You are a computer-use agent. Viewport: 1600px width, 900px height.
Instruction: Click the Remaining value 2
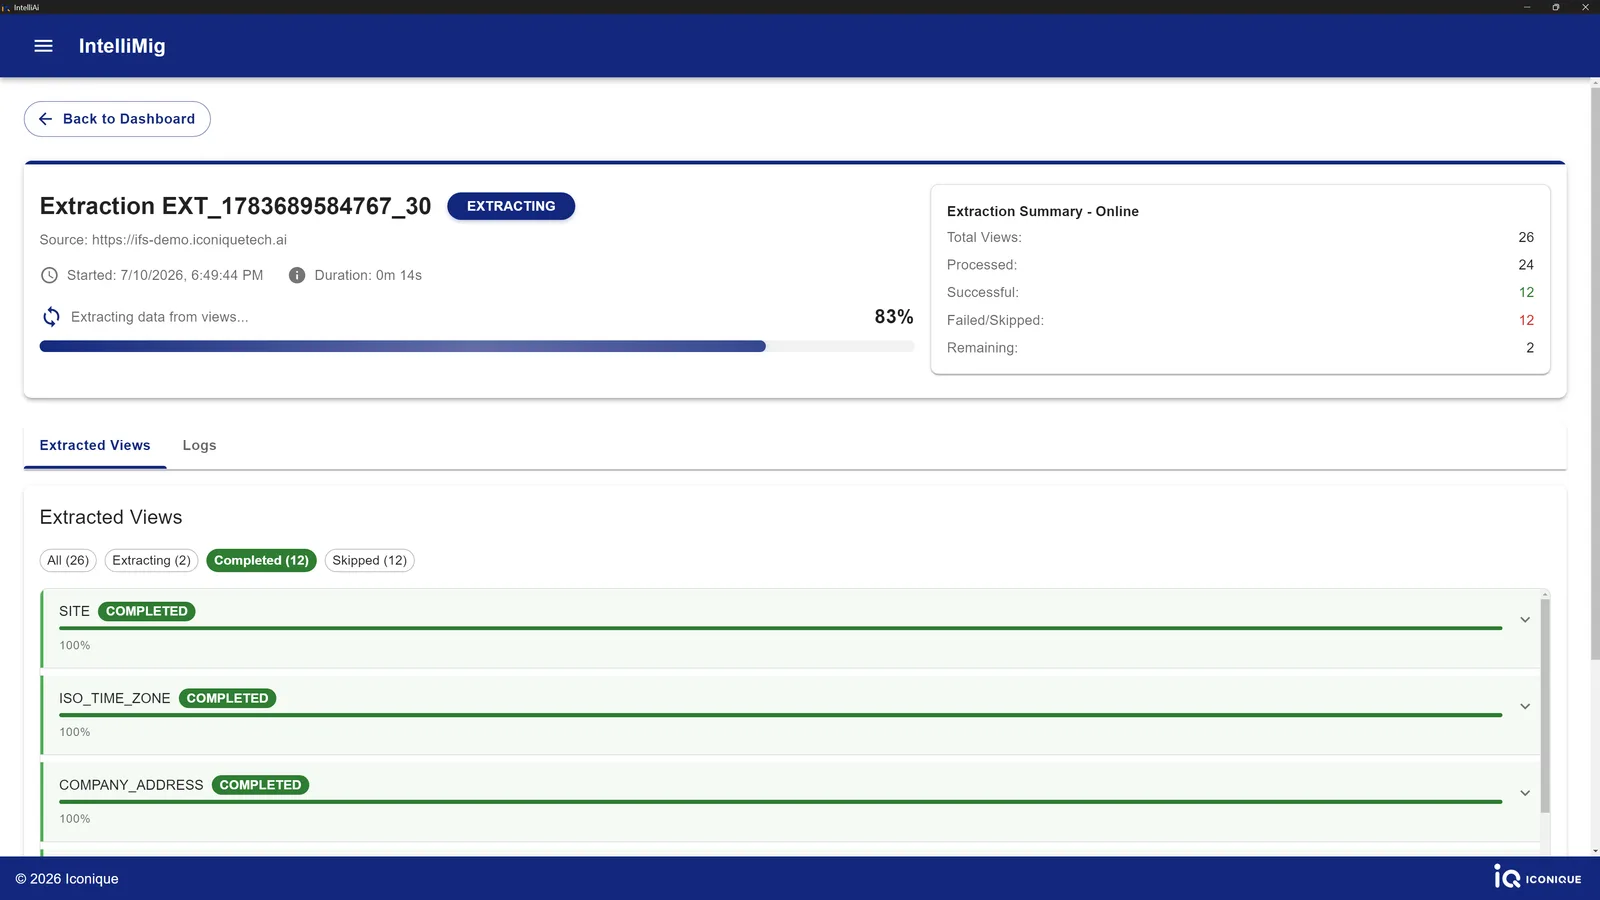[1530, 348]
